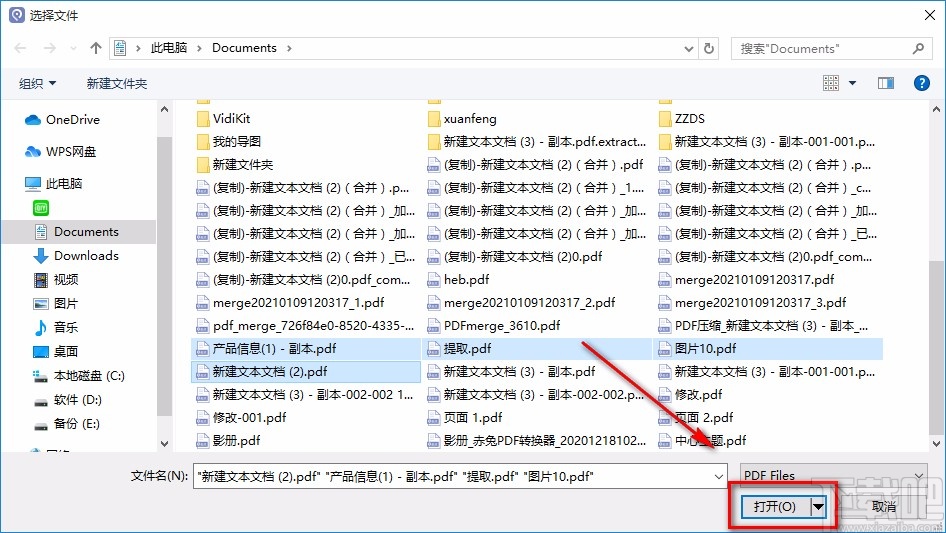Open recent locations dropdown arrow
Viewport: 946px width, 533px height.
[x=74, y=48]
